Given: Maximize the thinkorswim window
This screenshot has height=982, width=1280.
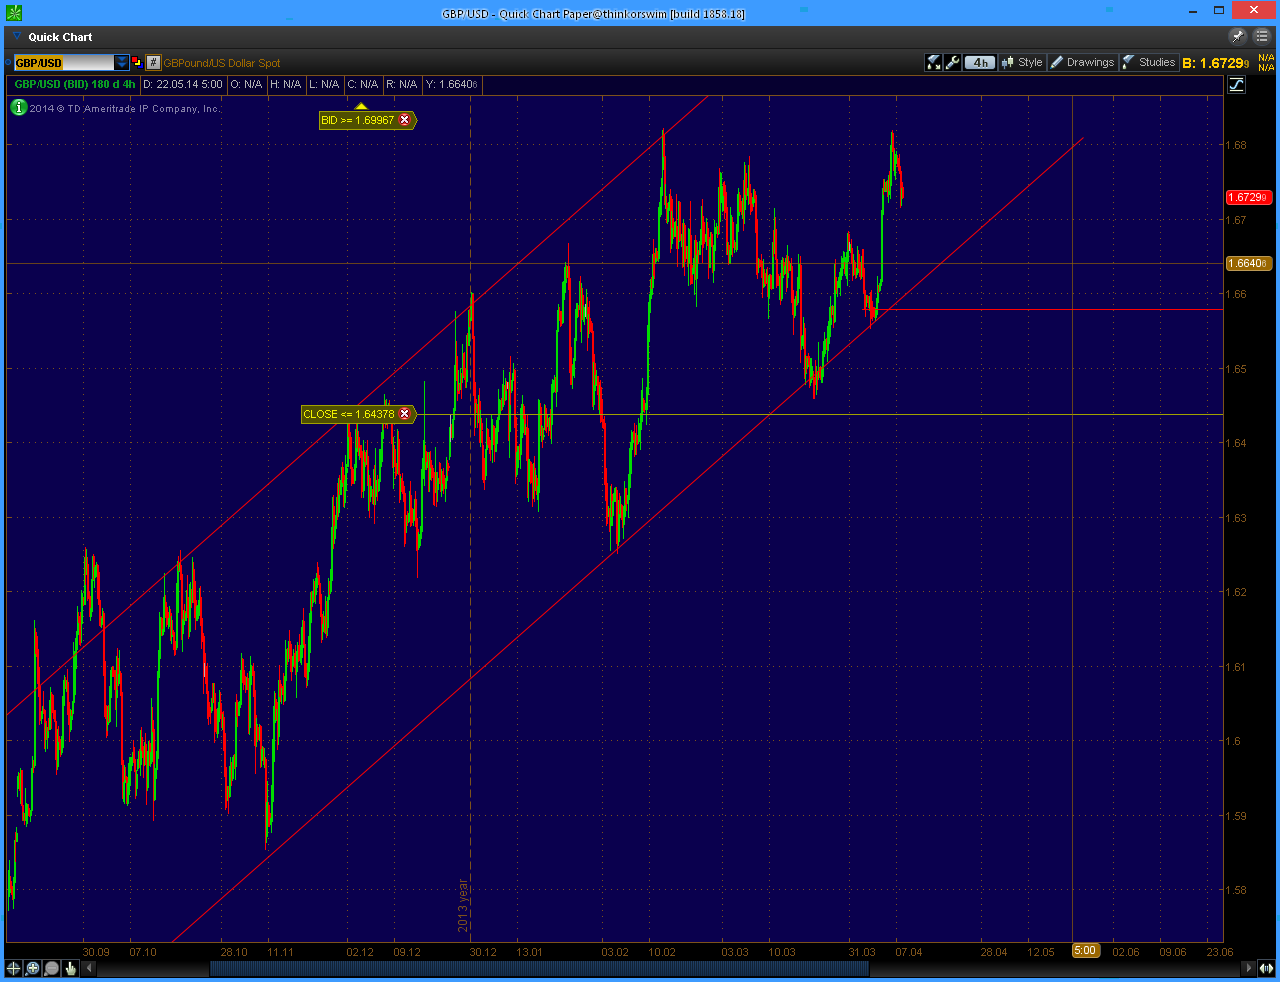Looking at the screenshot, I should pos(1219,10).
